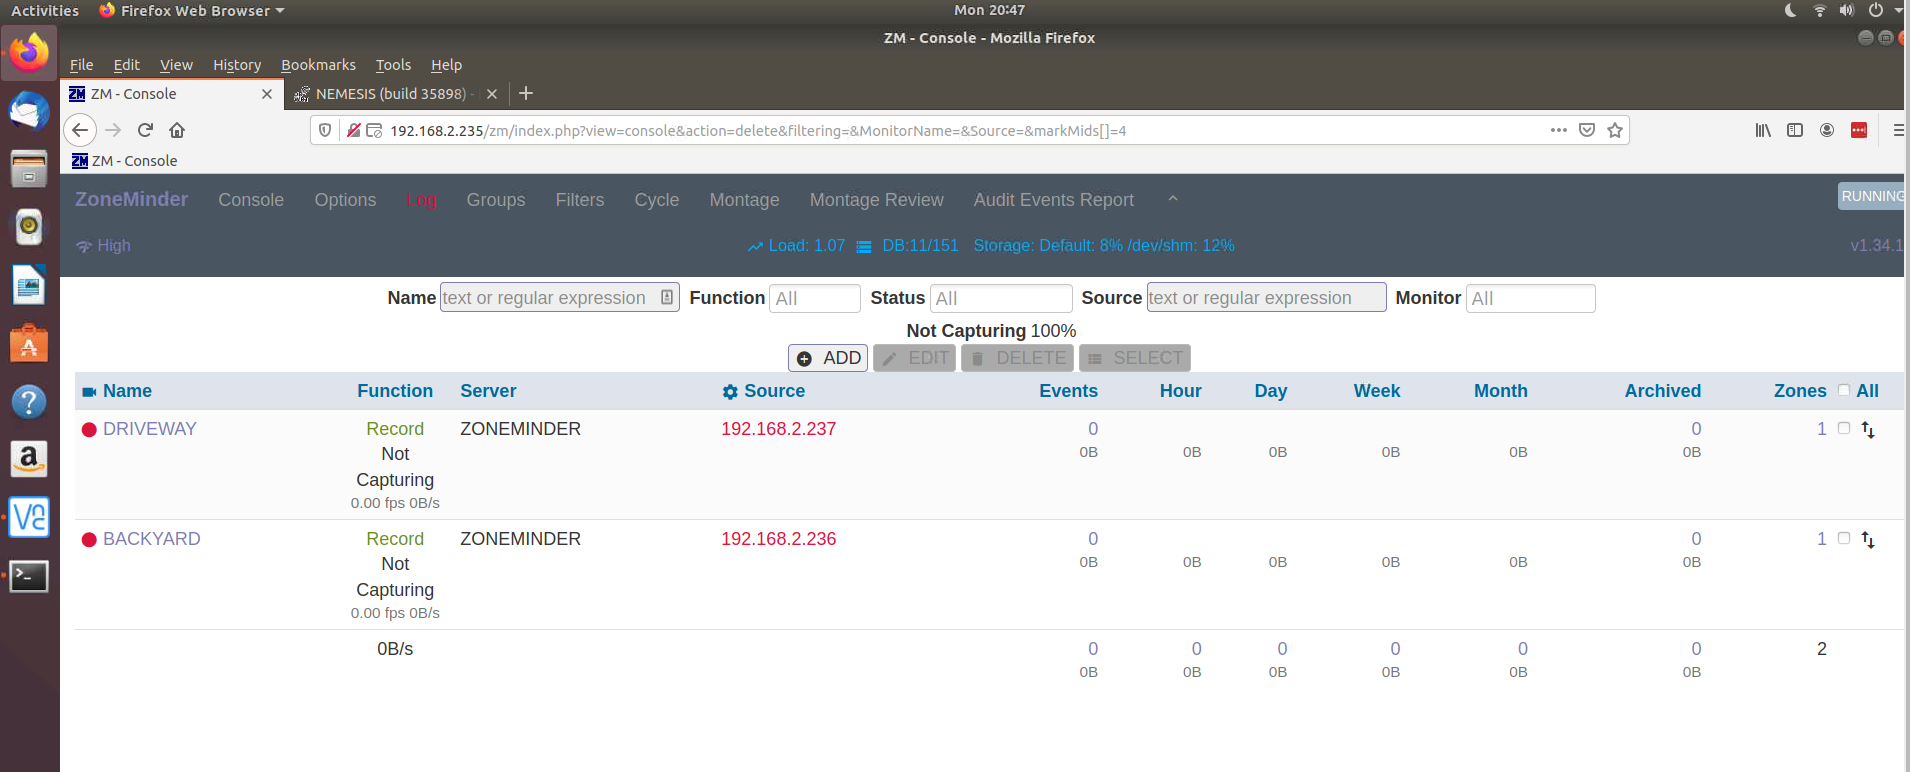Viewport: 1910px width, 772px height.
Task: Open the Terminal from the dock
Action: coord(29,576)
